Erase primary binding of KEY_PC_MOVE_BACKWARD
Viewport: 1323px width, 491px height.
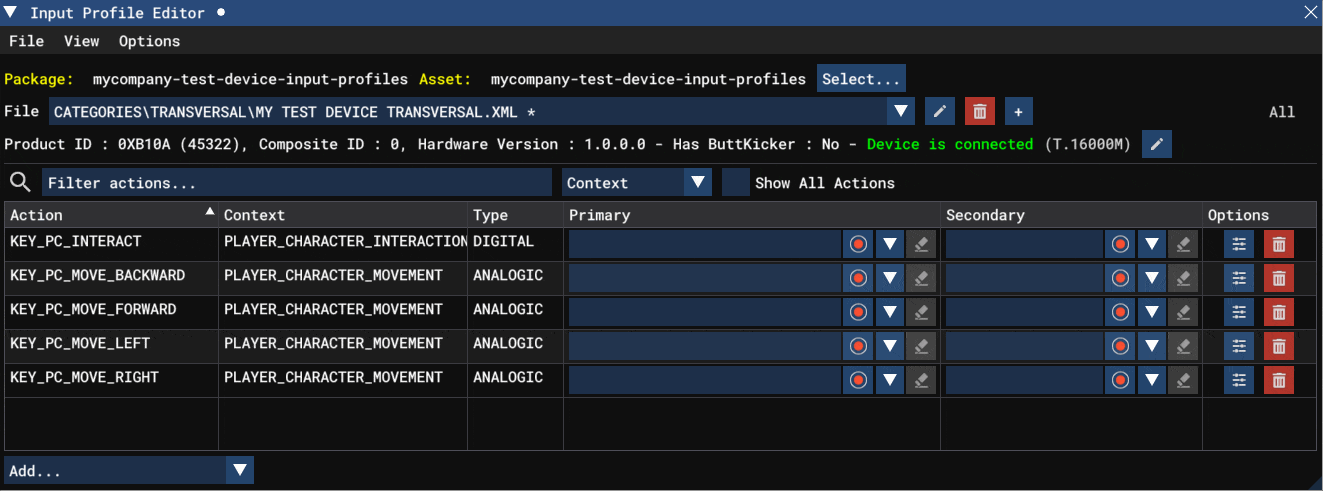[921, 278]
